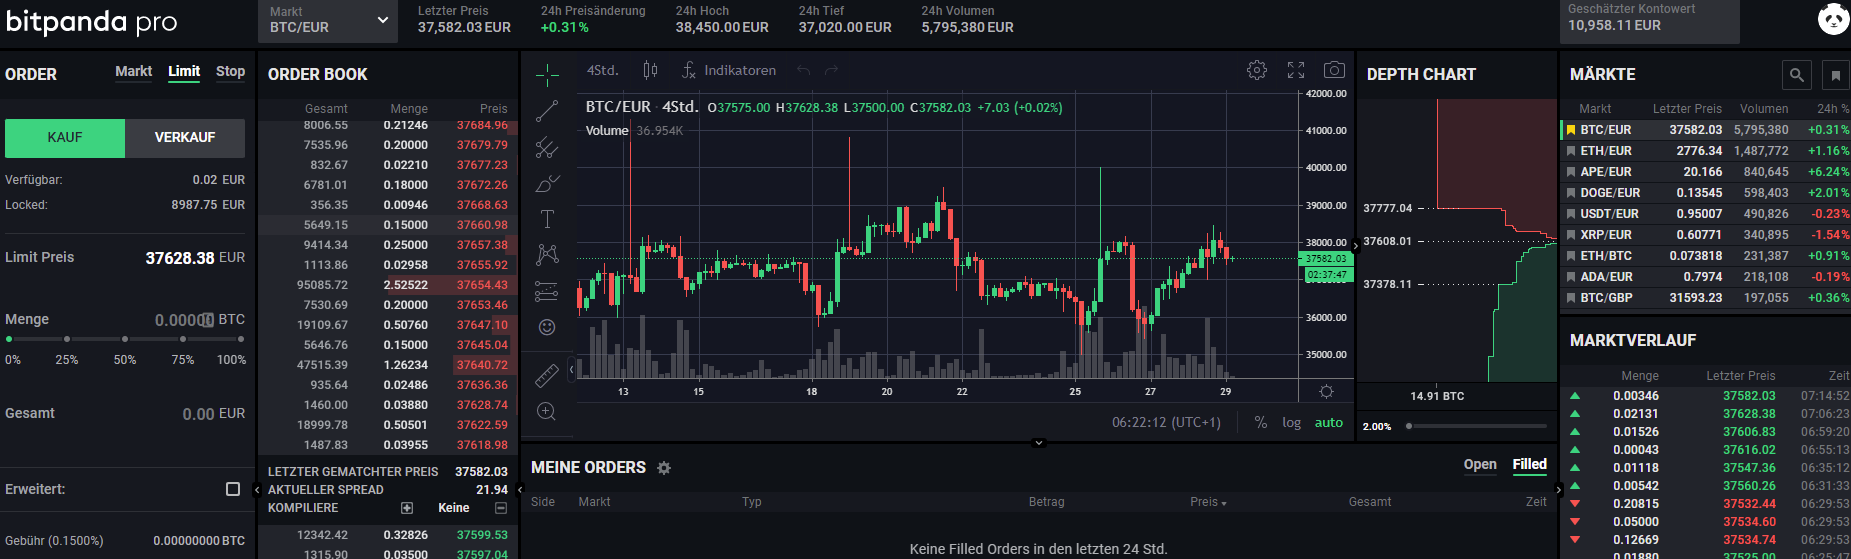Image resolution: width=1851 pixels, height=559 pixels.
Task: Click order book price 37640.72
Action: click(482, 365)
